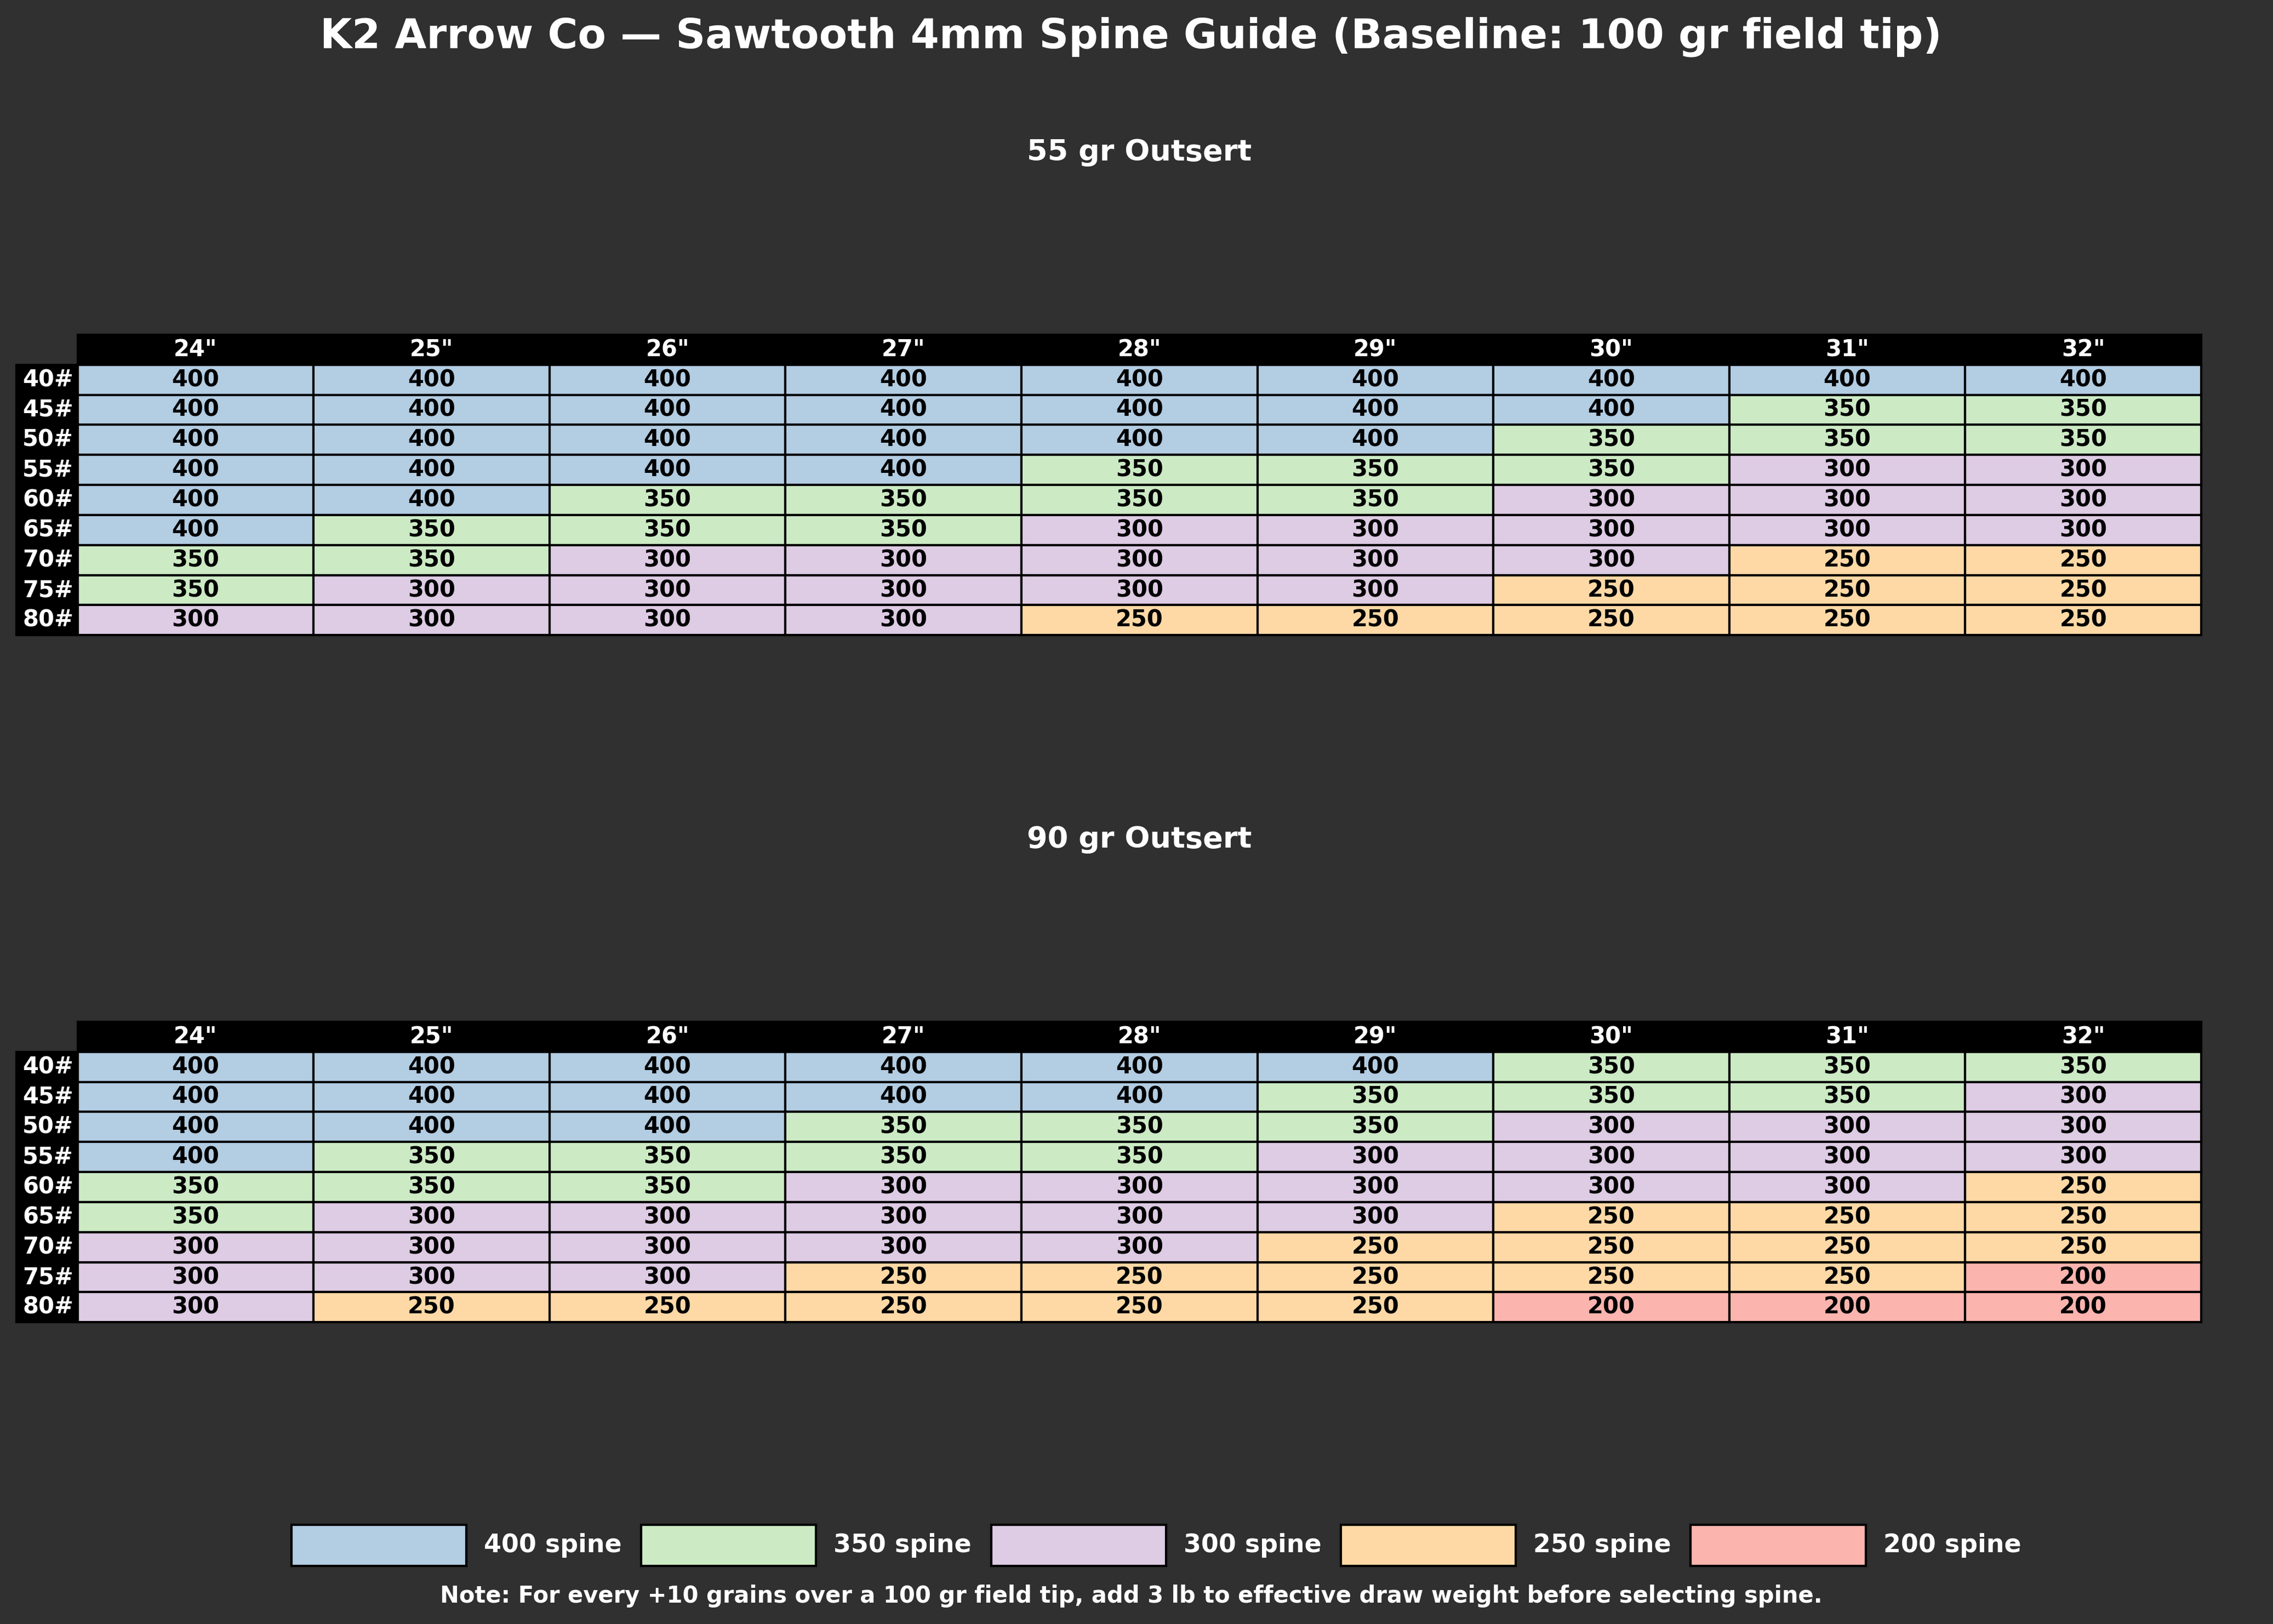Click the 28" column header in the 55 gr table
Viewport: 2273px width, 1624px height.
[x=1138, y=348]
